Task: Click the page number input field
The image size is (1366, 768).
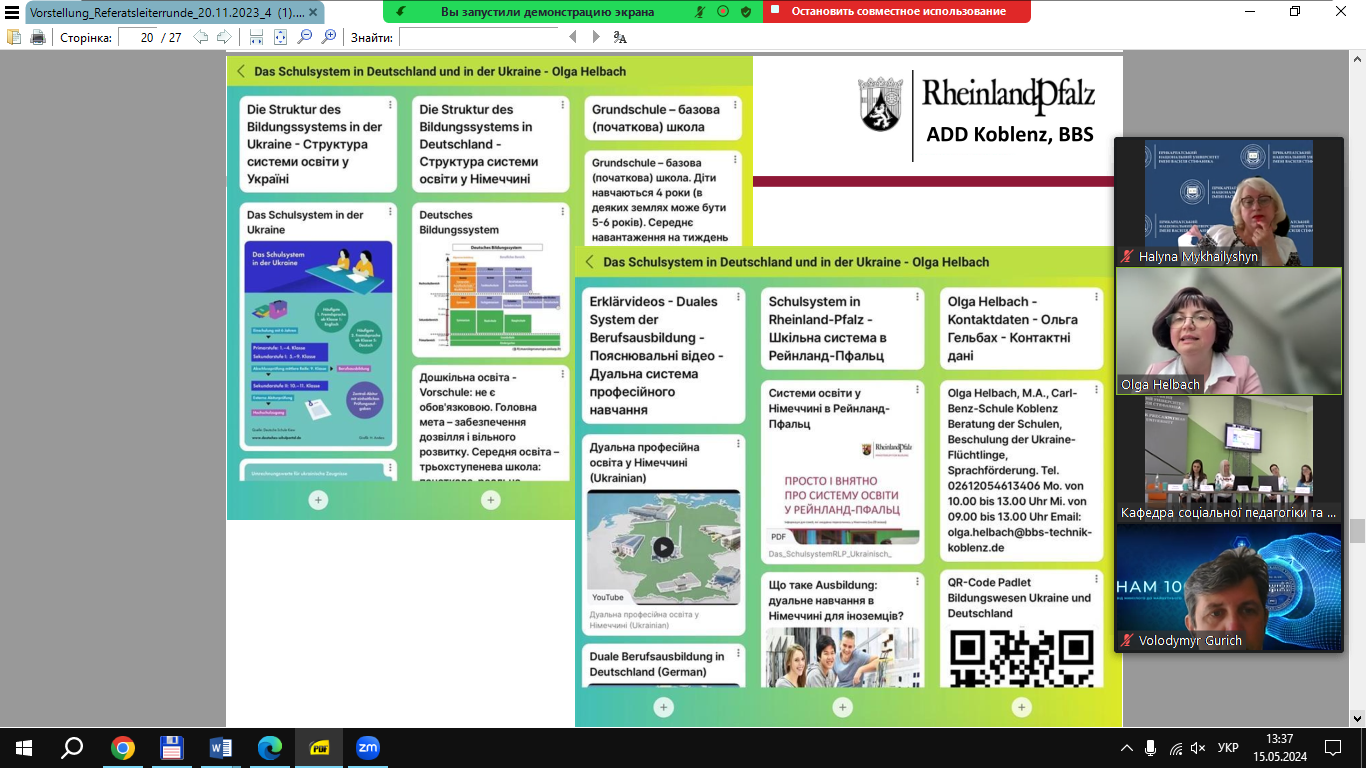Action: pyautogui.click(x=140, y=37)
